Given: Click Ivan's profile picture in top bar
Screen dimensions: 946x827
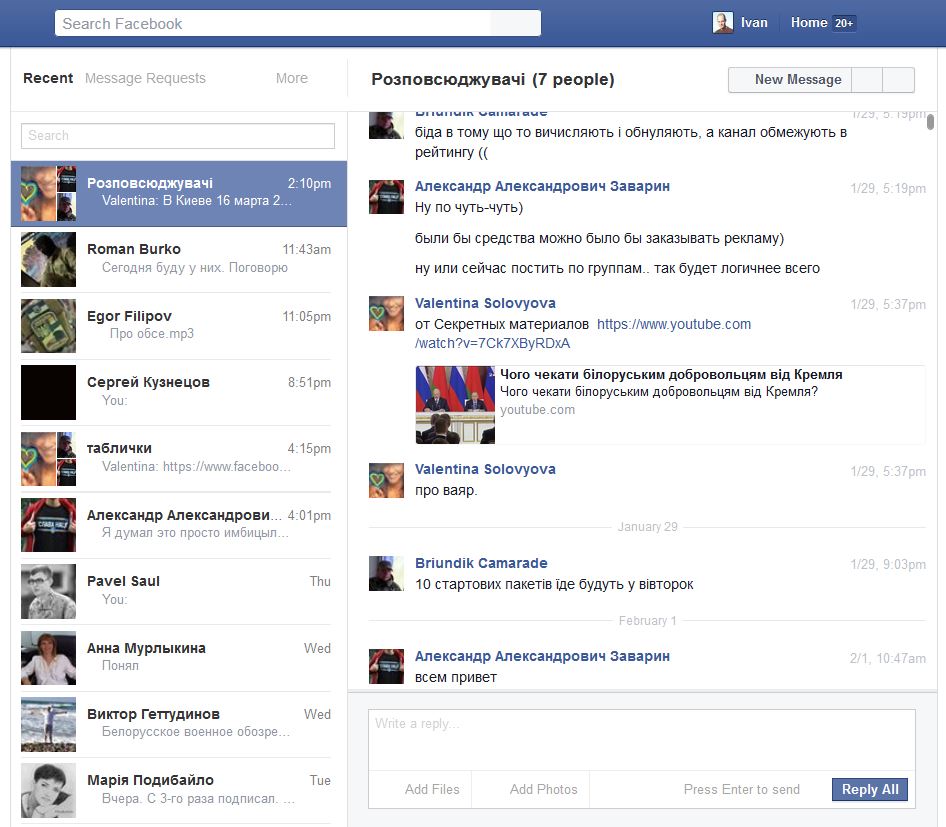Looking at the screenshot, I should pos(722,23).
